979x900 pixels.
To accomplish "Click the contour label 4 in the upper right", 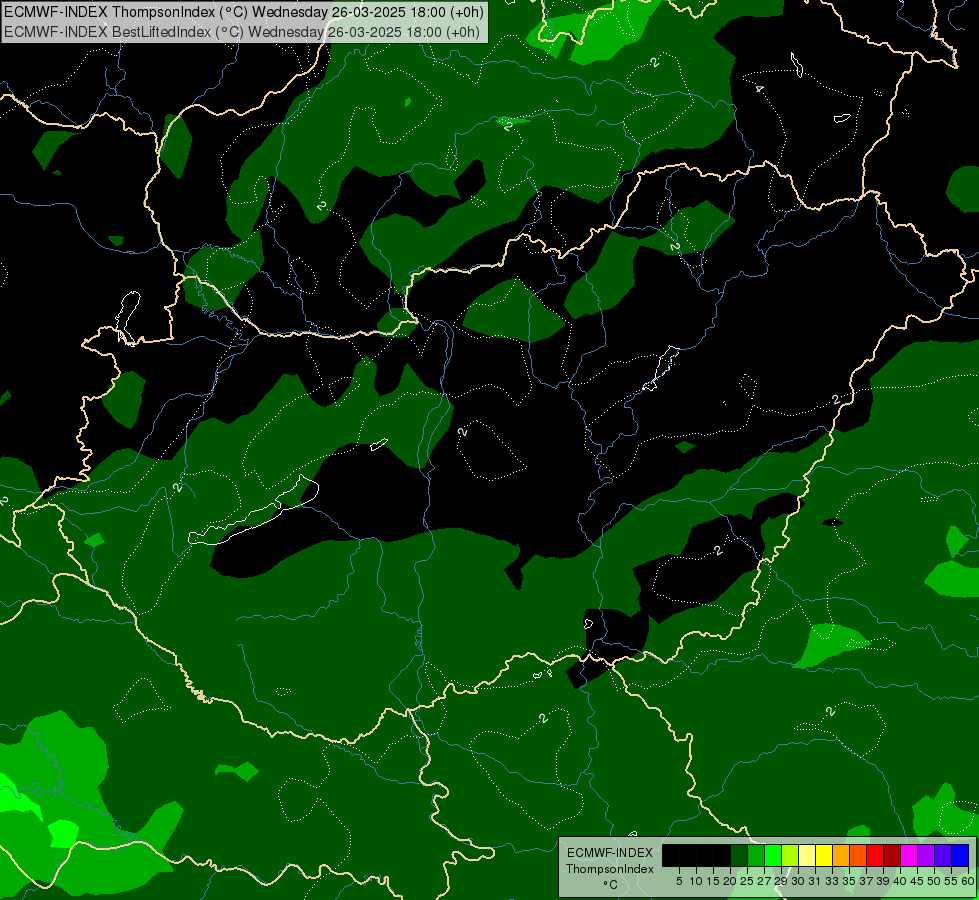I will [x=759, y=89].
